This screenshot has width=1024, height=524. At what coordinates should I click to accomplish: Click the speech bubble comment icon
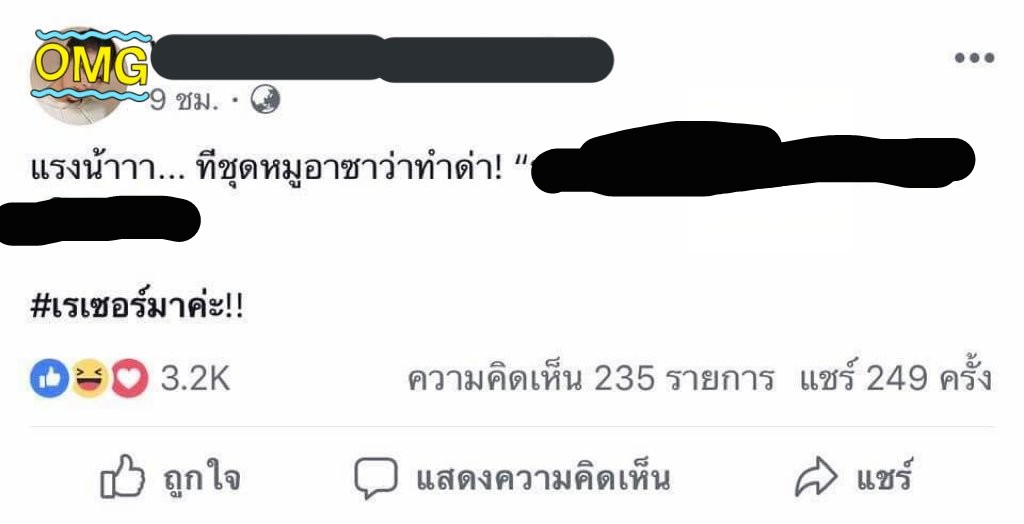tap(376, 478)
